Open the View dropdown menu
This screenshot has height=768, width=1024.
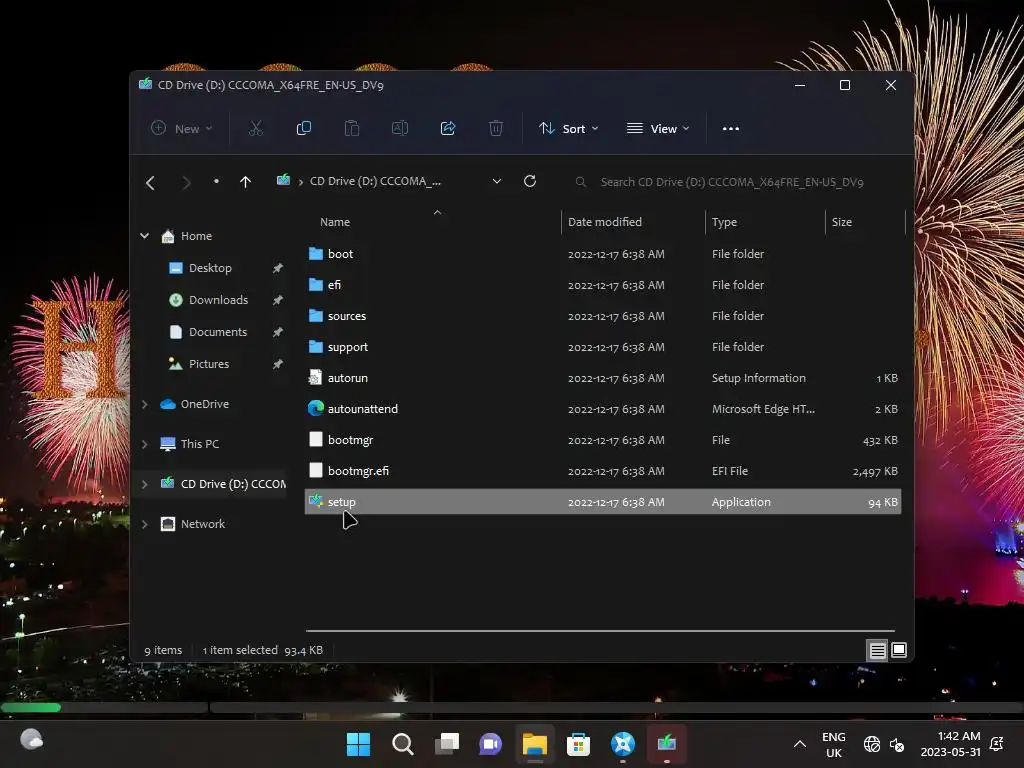pyautogui.click(x=658, y=129)
